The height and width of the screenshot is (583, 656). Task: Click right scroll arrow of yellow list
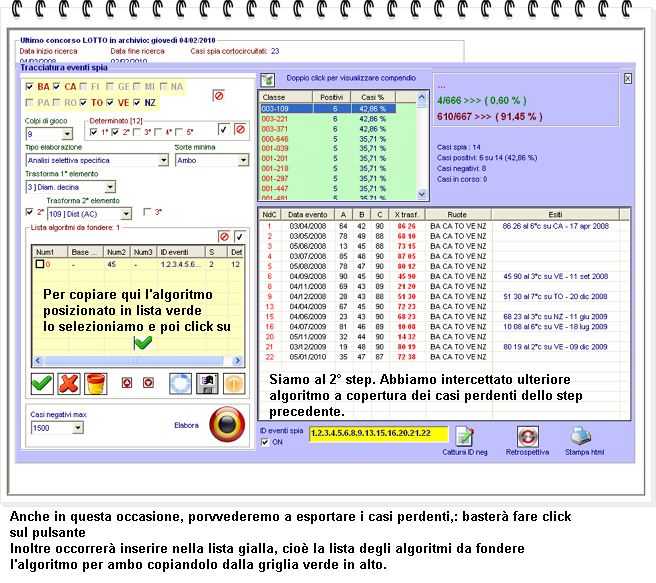(238, 361)
